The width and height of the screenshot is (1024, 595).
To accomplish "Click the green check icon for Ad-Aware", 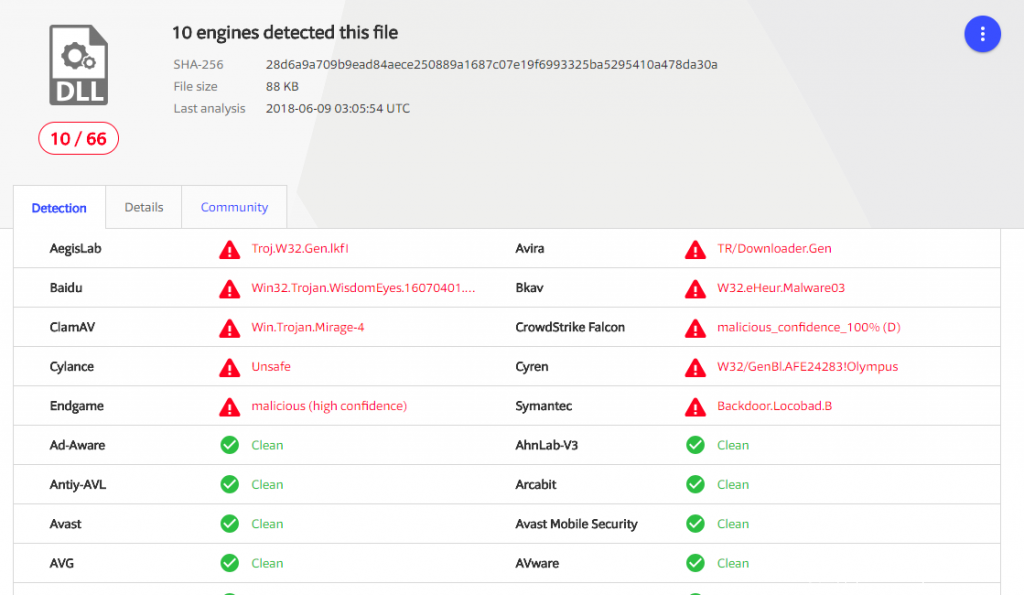I will pos(230,445).
